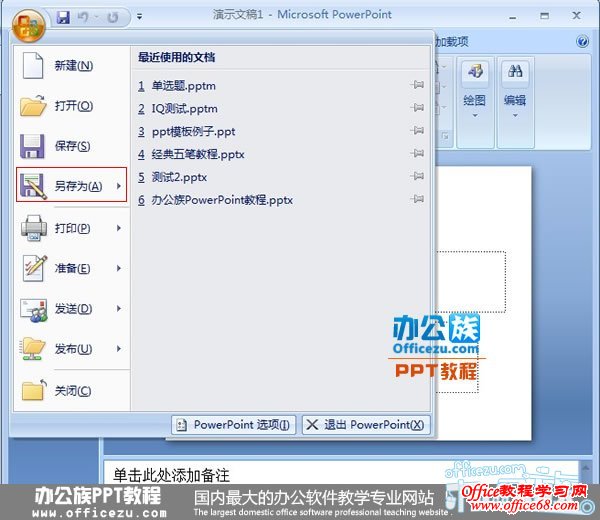Choose 保存(S) from the Office menu

[72, 146]
